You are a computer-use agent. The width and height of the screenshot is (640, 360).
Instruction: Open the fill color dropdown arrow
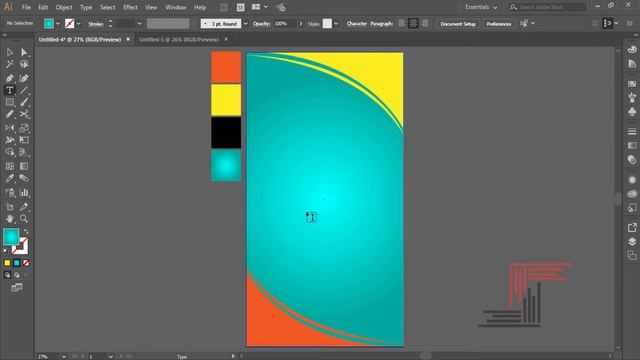(58, 24)
